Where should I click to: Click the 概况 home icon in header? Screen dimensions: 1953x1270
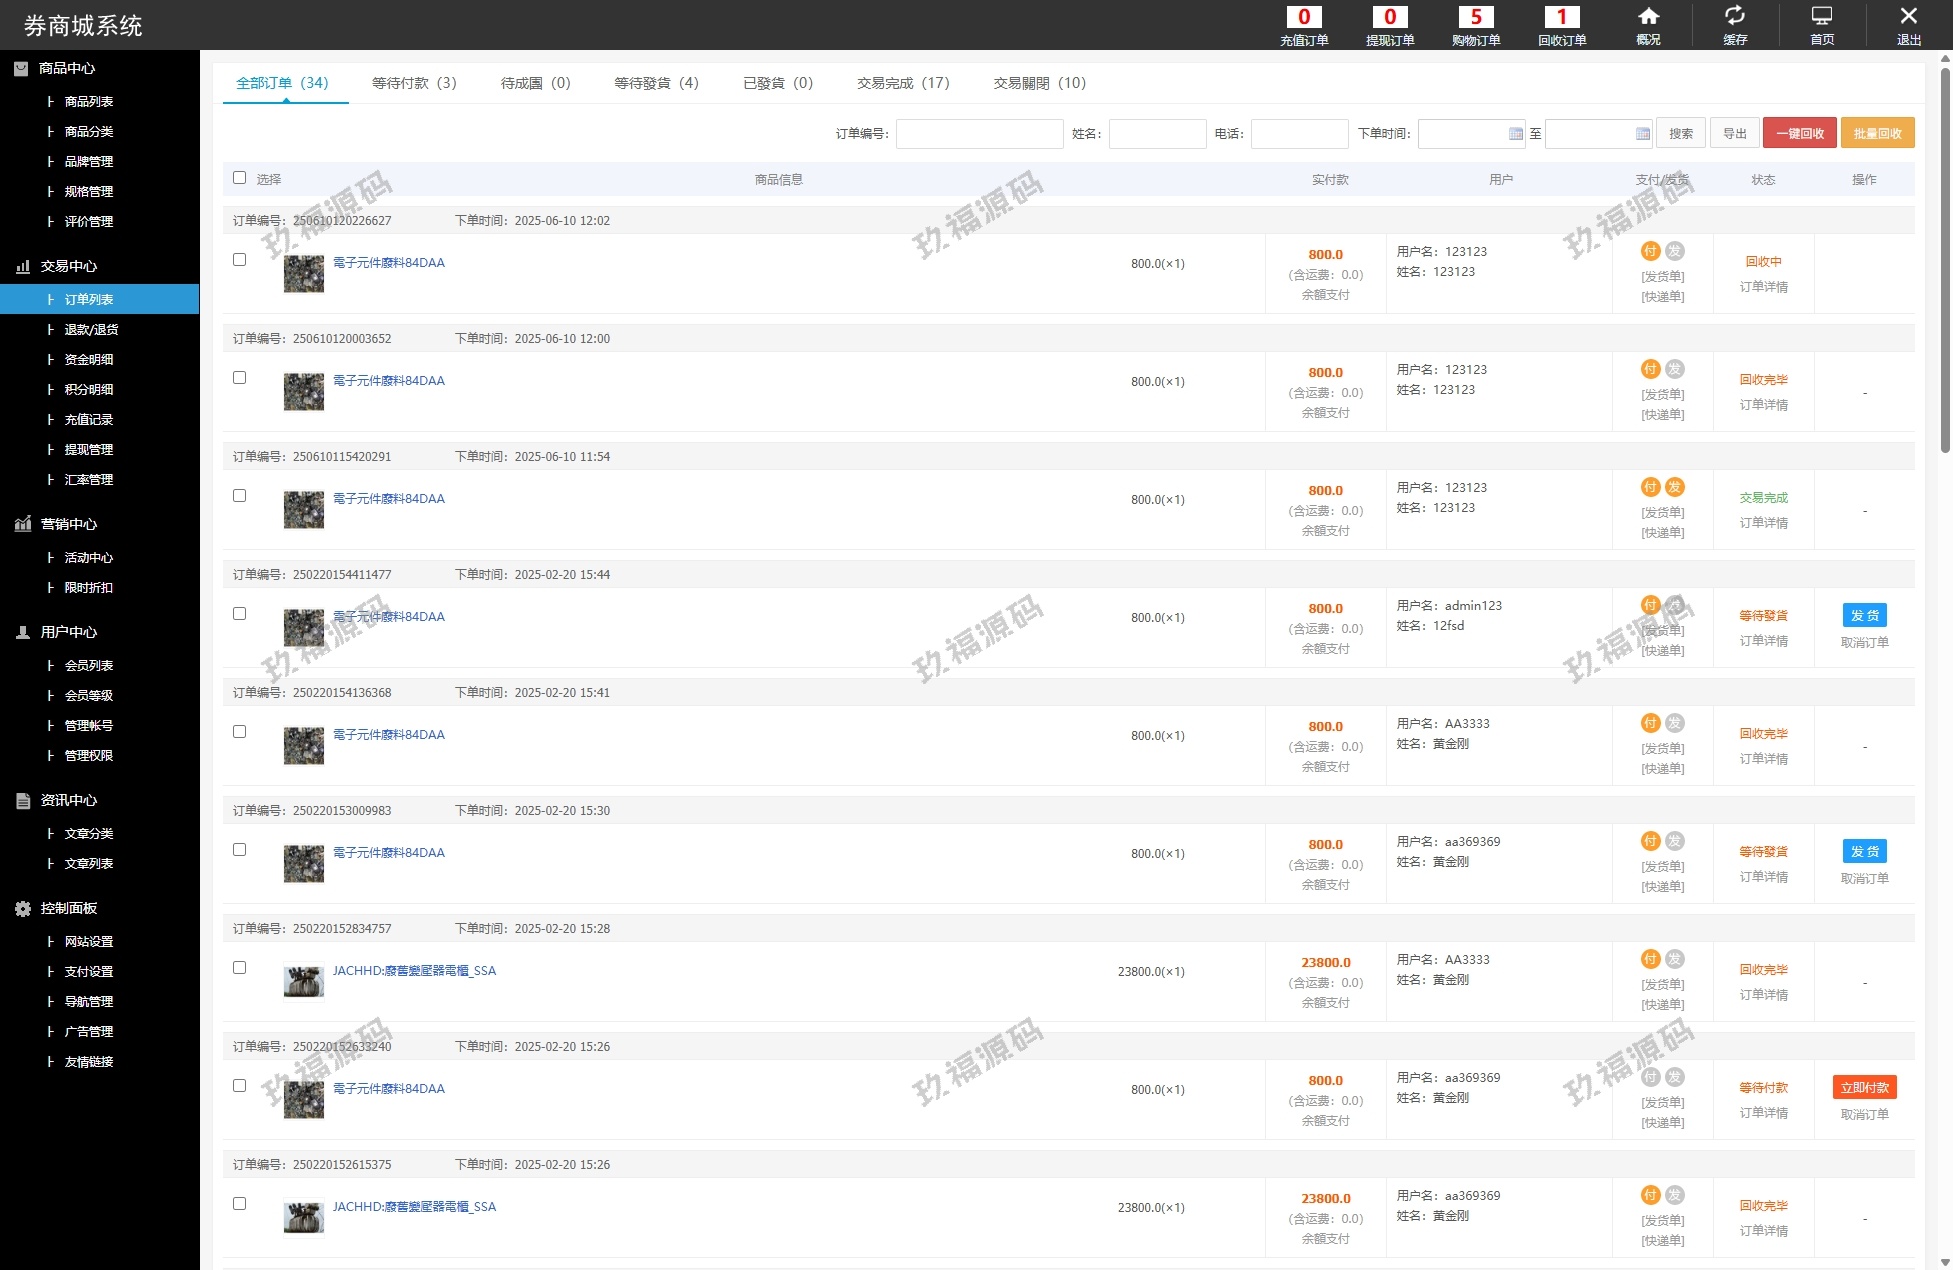[1648, 17]
